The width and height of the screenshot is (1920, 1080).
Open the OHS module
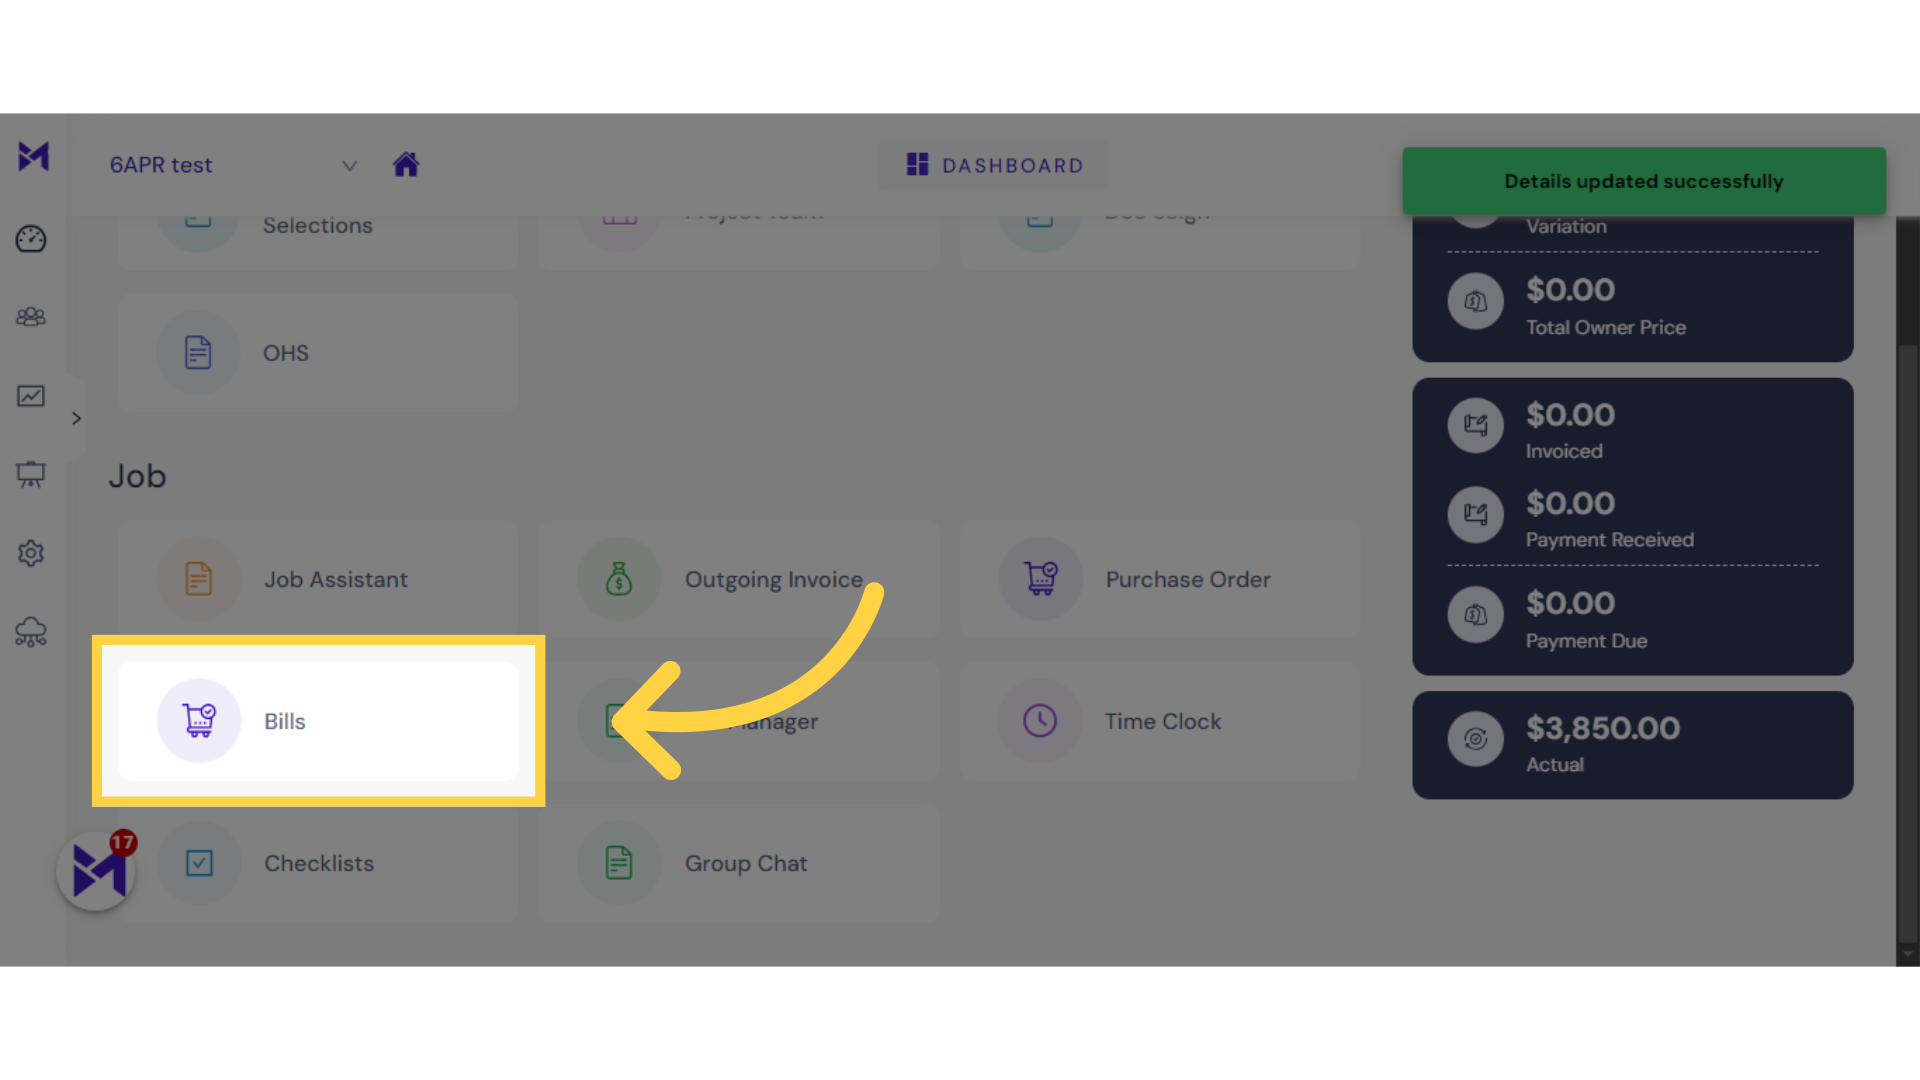click(x=285, y=352)
